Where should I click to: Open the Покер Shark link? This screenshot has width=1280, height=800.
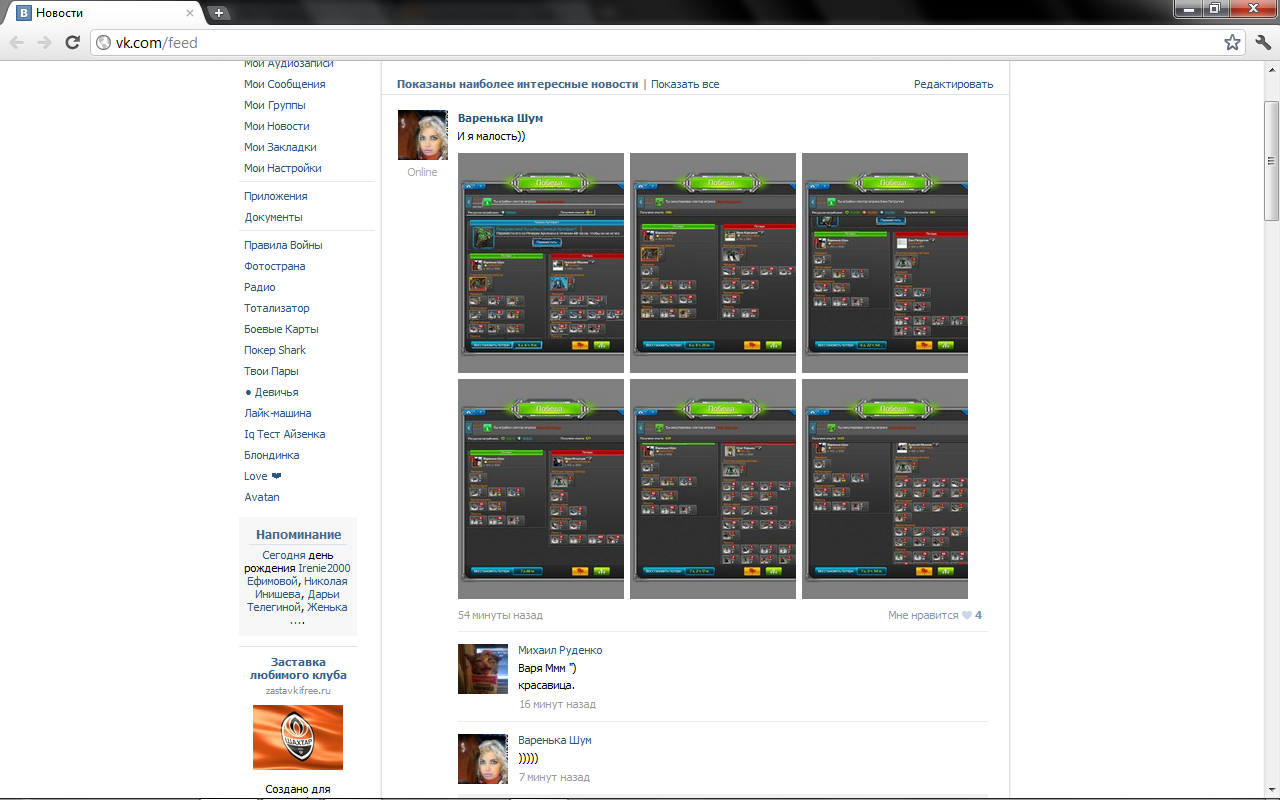click(x=275, y=350)
